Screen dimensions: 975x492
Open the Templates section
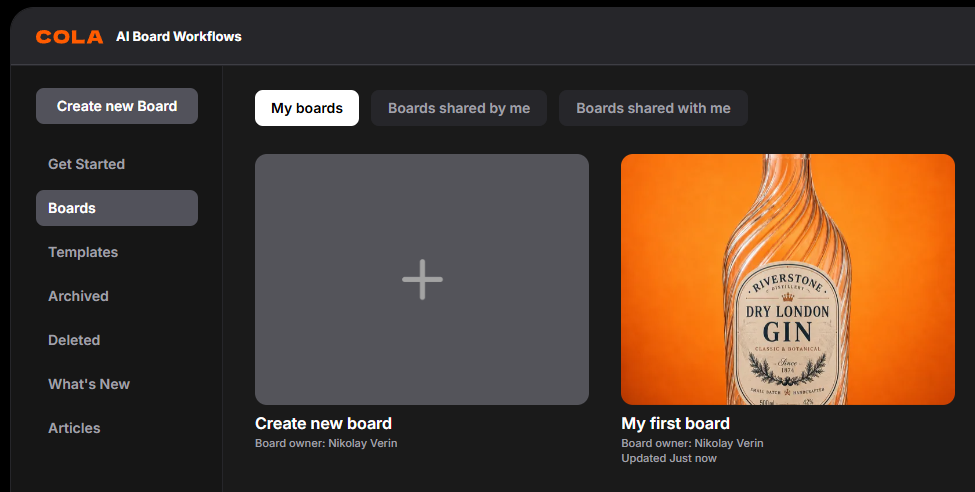[x=83, y=252]
